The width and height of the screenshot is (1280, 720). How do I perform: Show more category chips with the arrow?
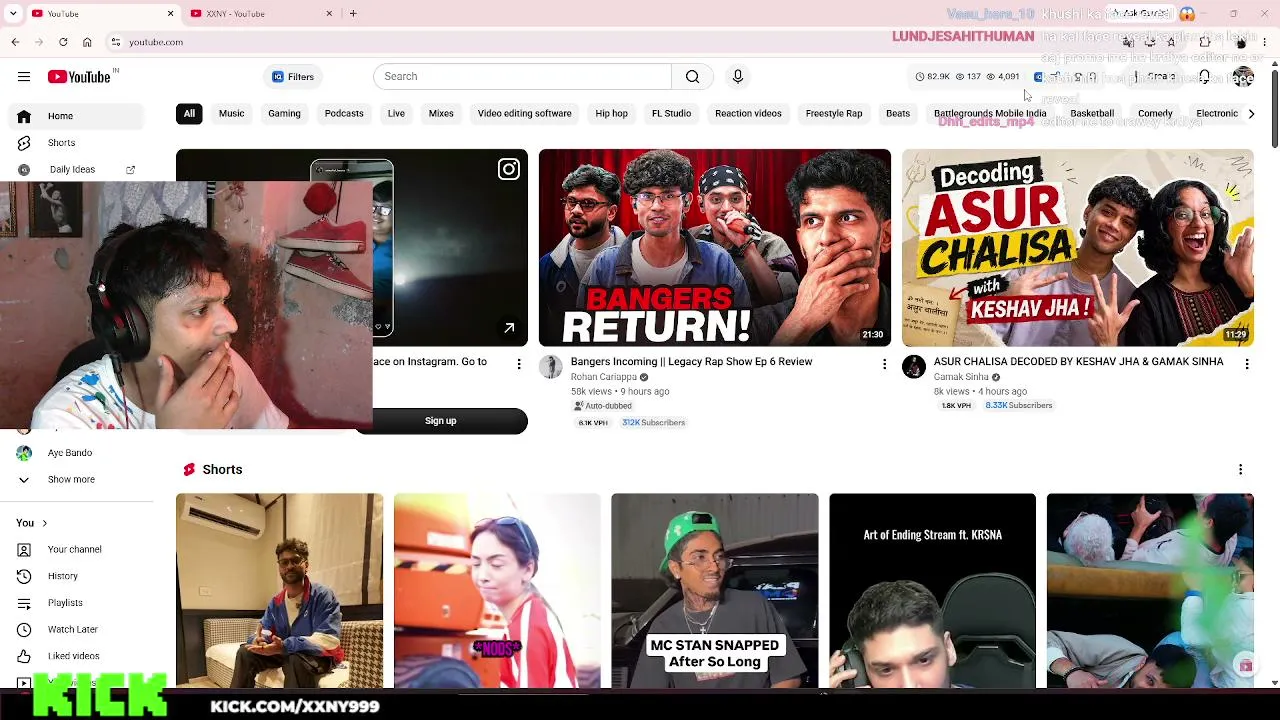tap(1251, 114)
